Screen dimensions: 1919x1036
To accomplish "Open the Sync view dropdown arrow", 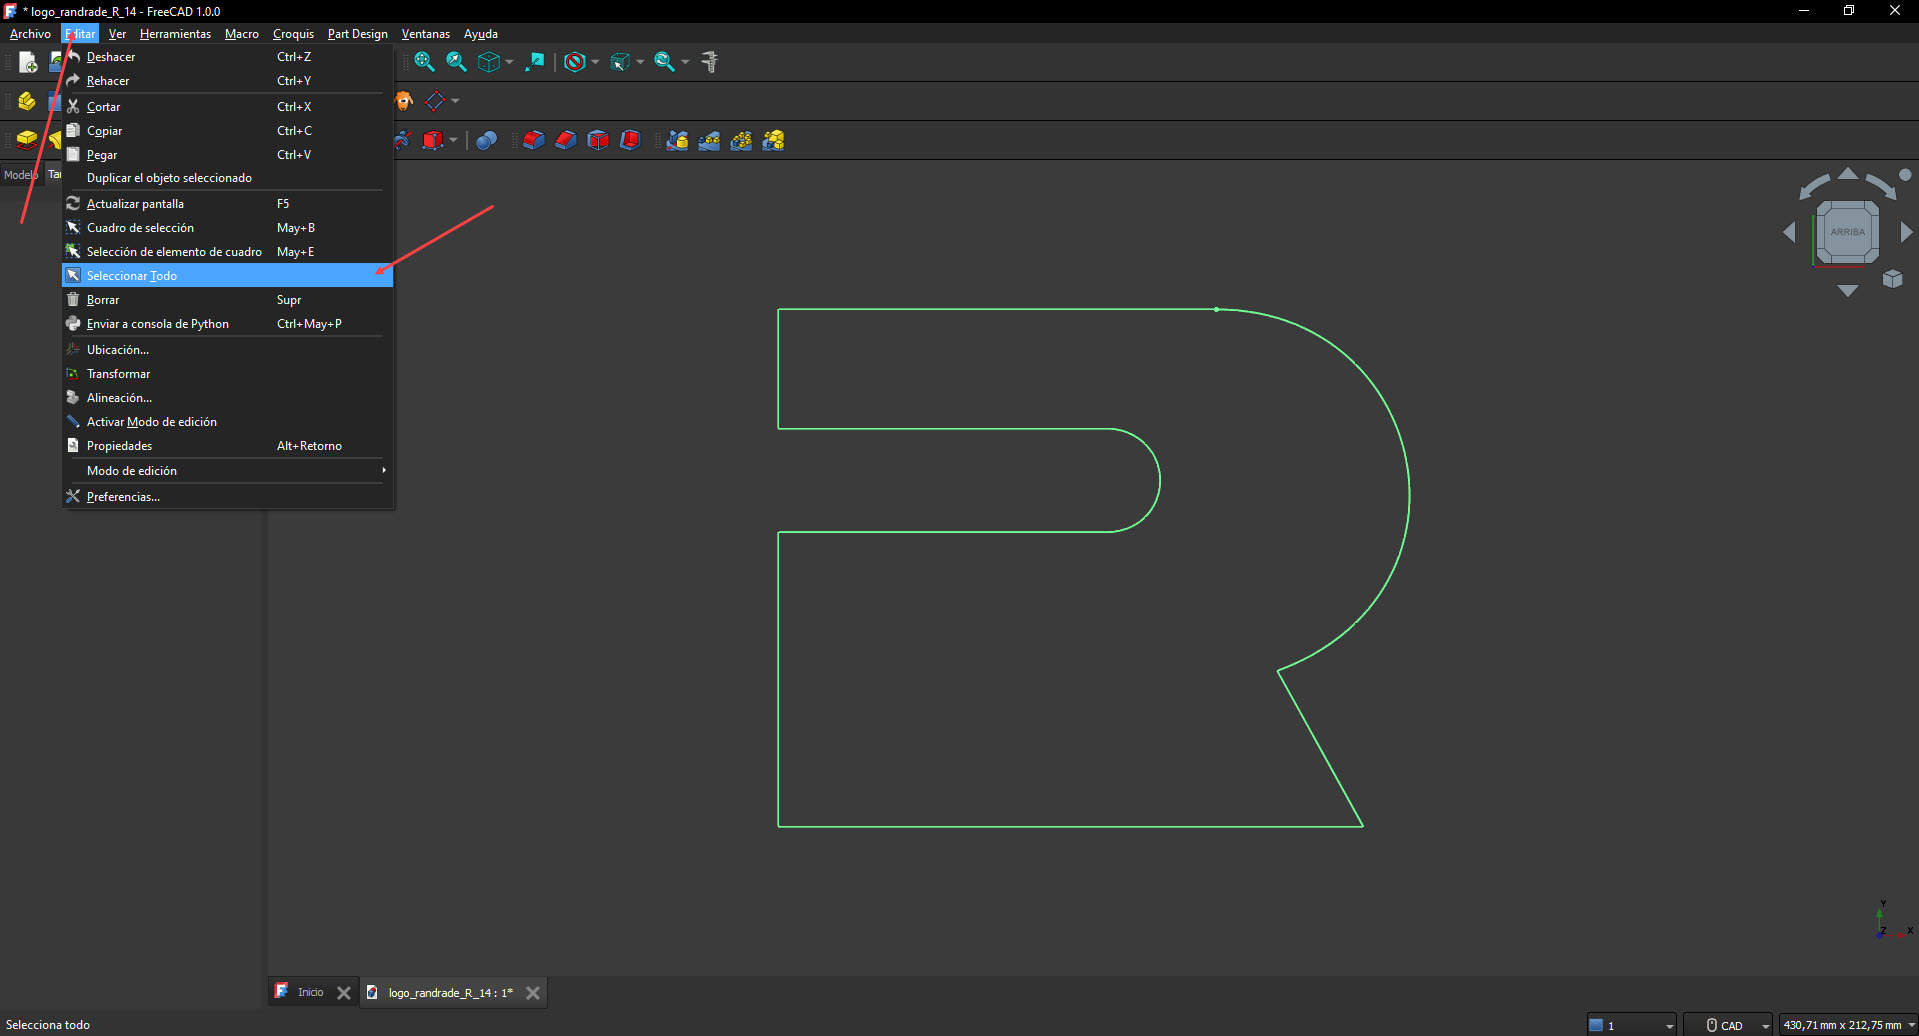I will tap(685, 62).
